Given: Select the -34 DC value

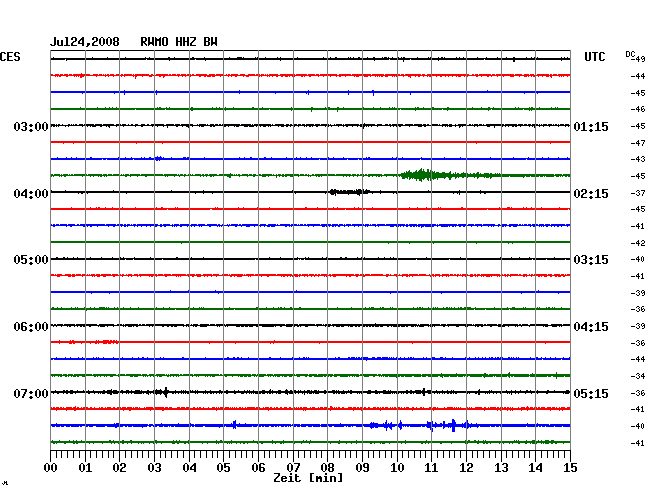Looking at the screenshot, I should (638, 376).
